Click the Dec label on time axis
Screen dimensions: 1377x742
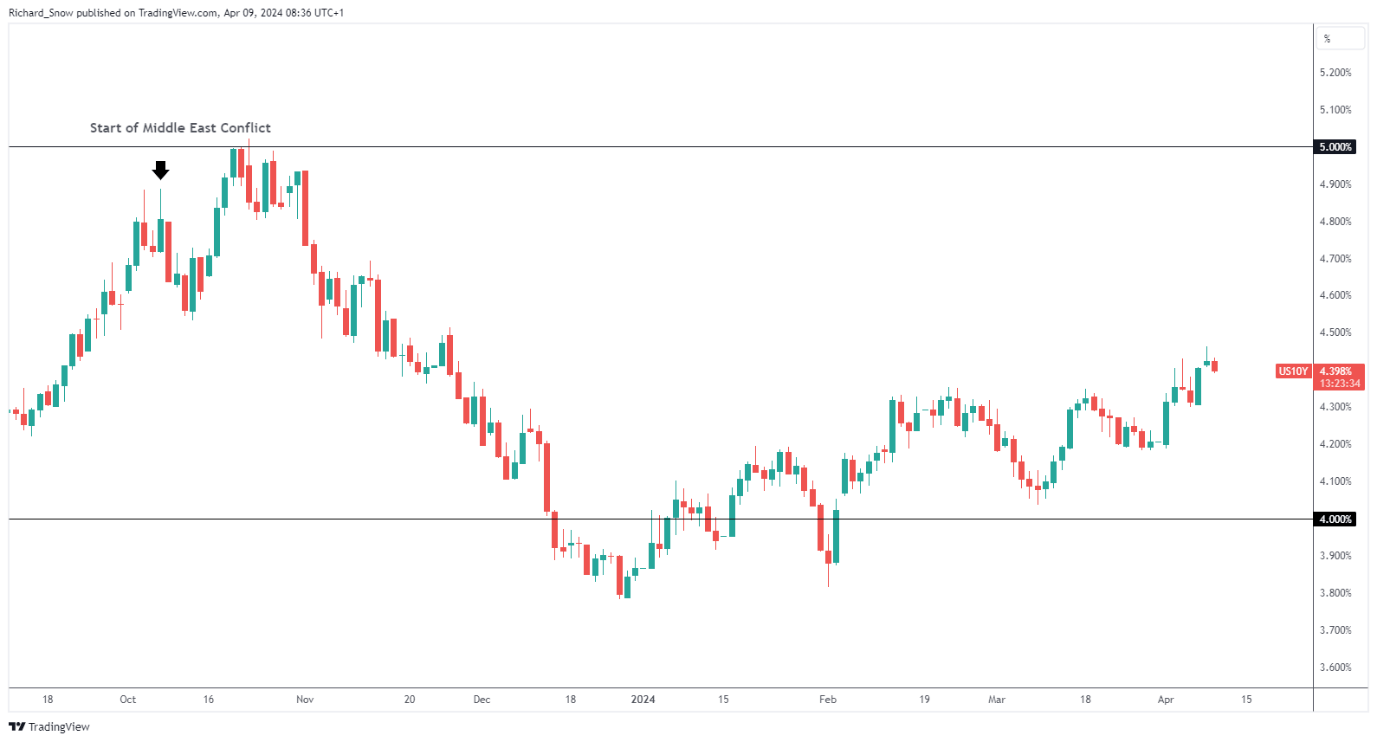coord(482,699)
